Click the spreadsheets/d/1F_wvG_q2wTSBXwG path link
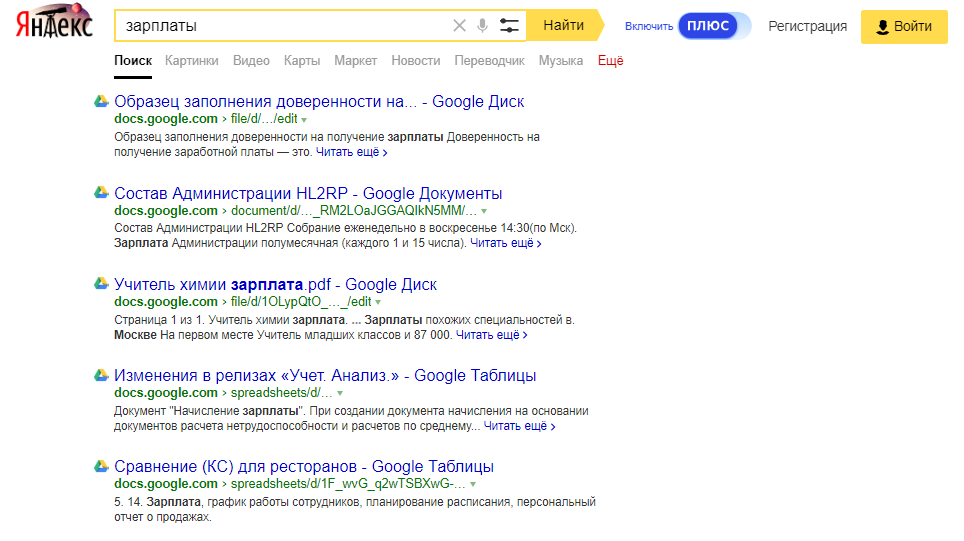 click(x=348, y=483)
